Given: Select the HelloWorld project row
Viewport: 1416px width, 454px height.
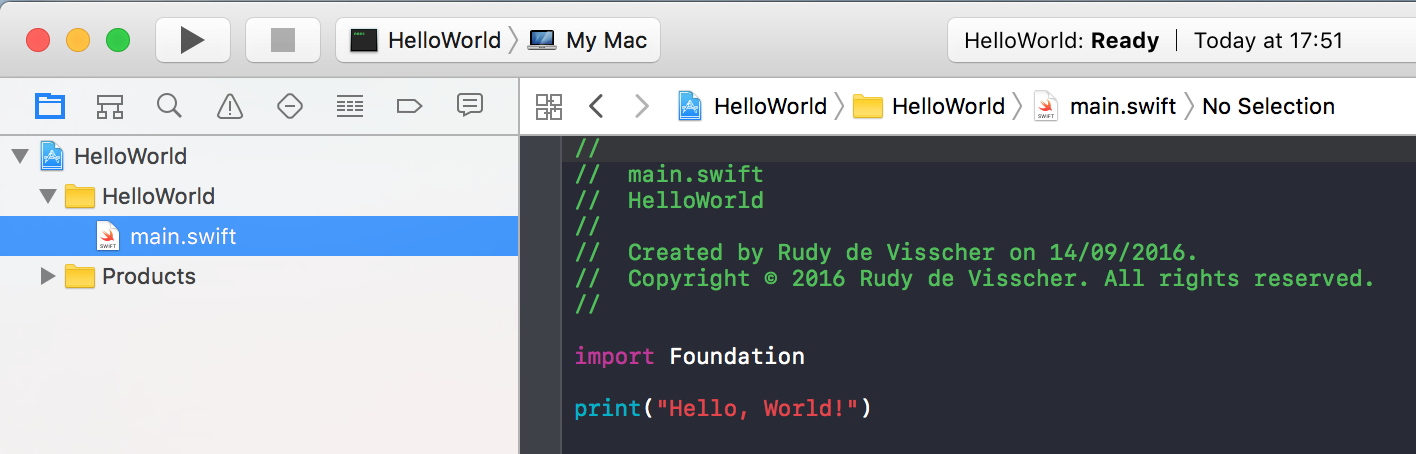Looking at the screenshot, I should (x=259, y=157).
